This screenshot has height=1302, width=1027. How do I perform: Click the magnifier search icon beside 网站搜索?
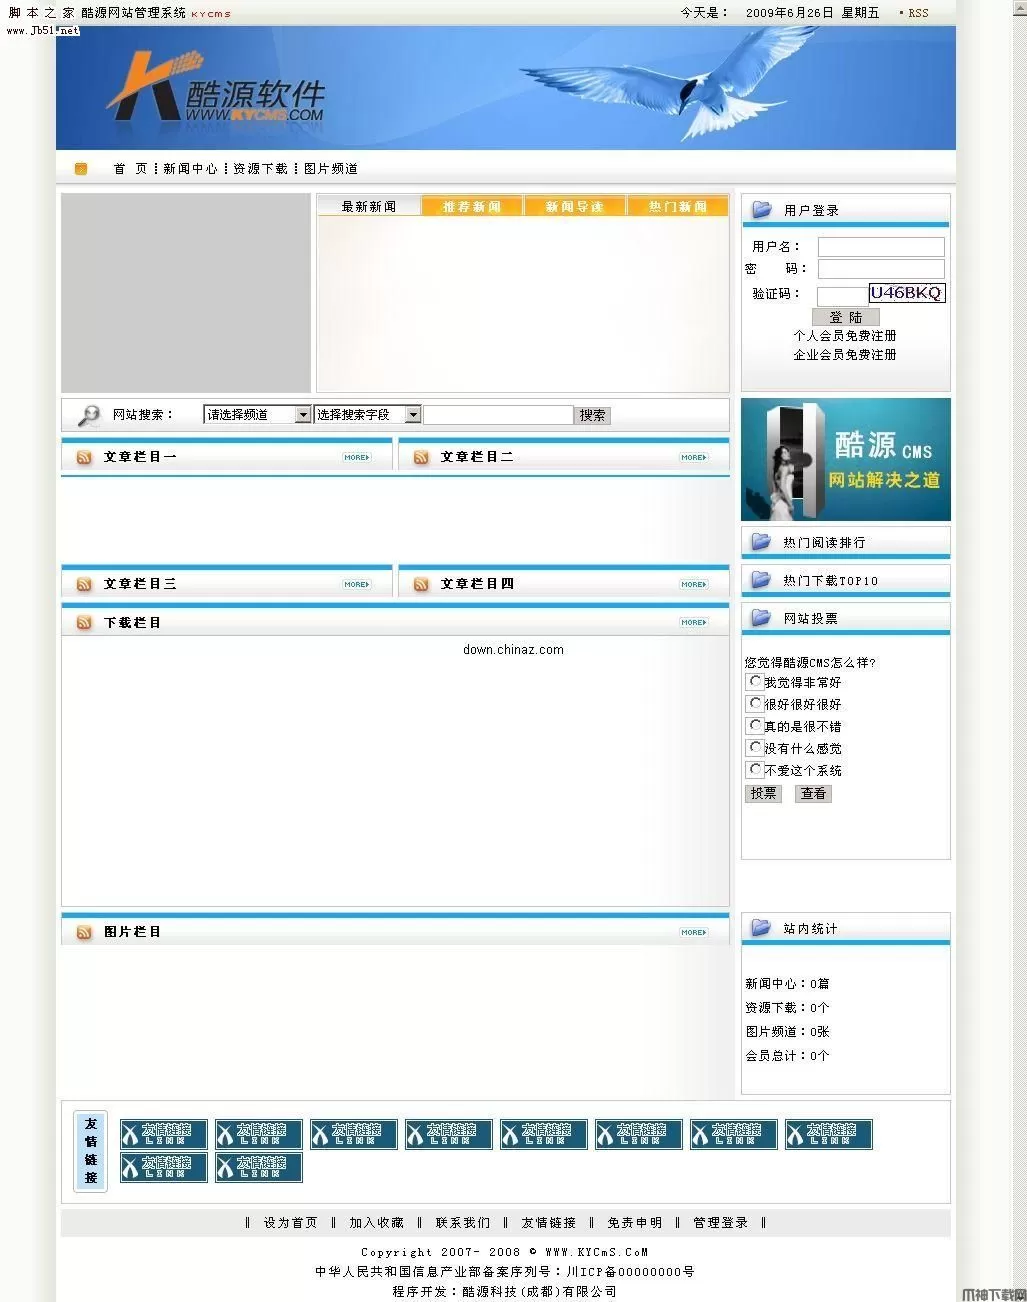(x=89, y=414)
